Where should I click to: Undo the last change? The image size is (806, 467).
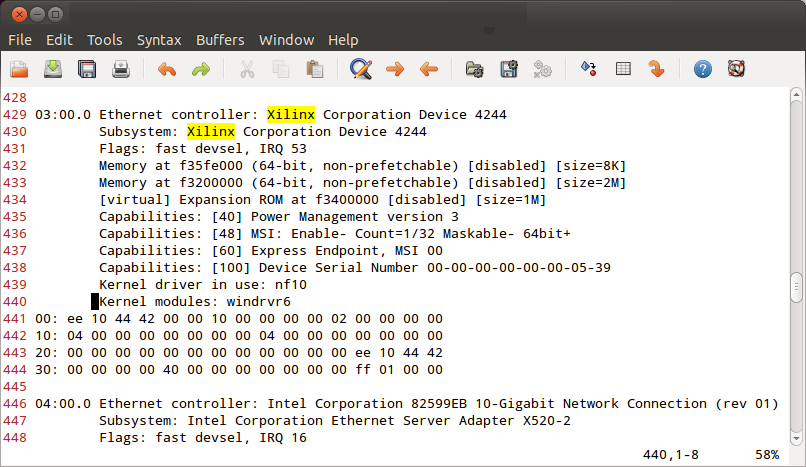tap(167, 69)
